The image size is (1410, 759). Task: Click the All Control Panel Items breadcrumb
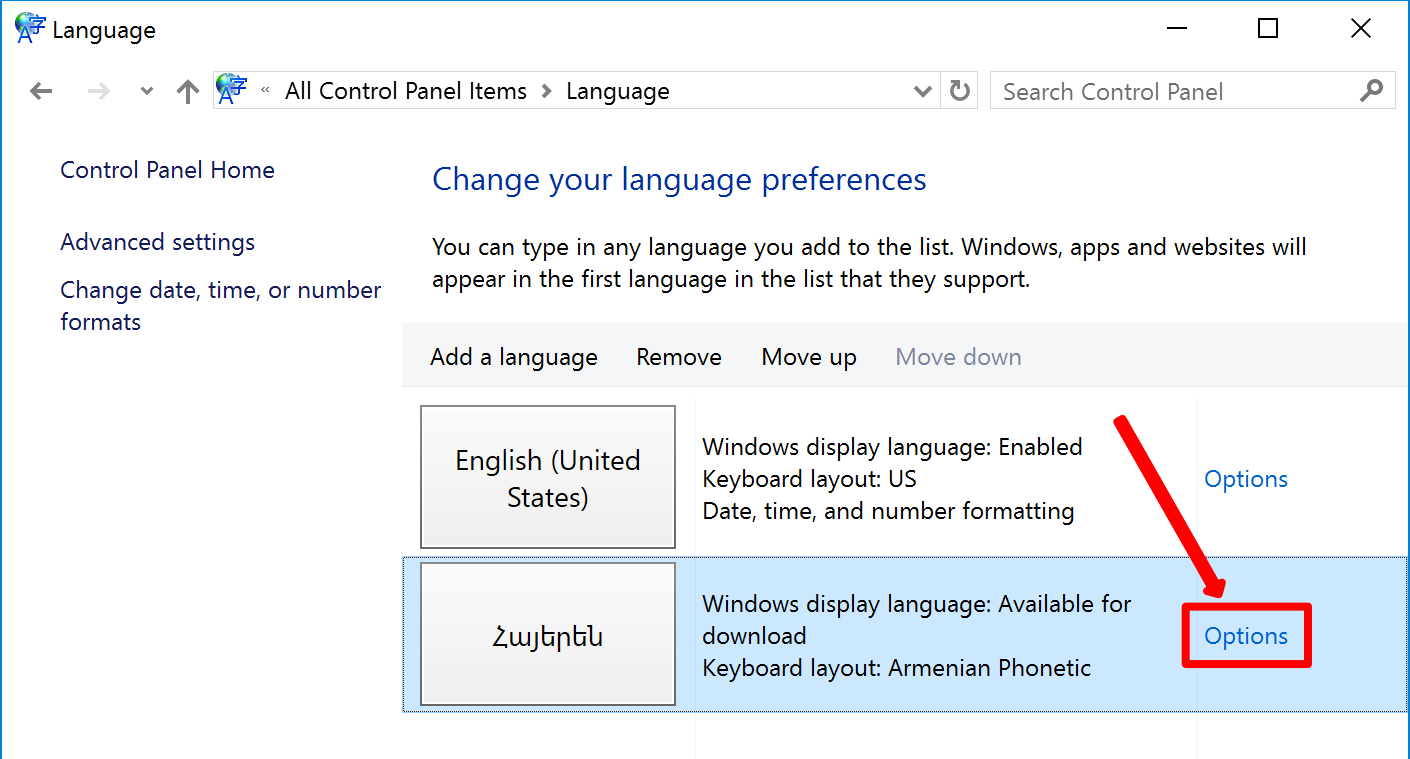pyautogui.click(x=405, y=92)
